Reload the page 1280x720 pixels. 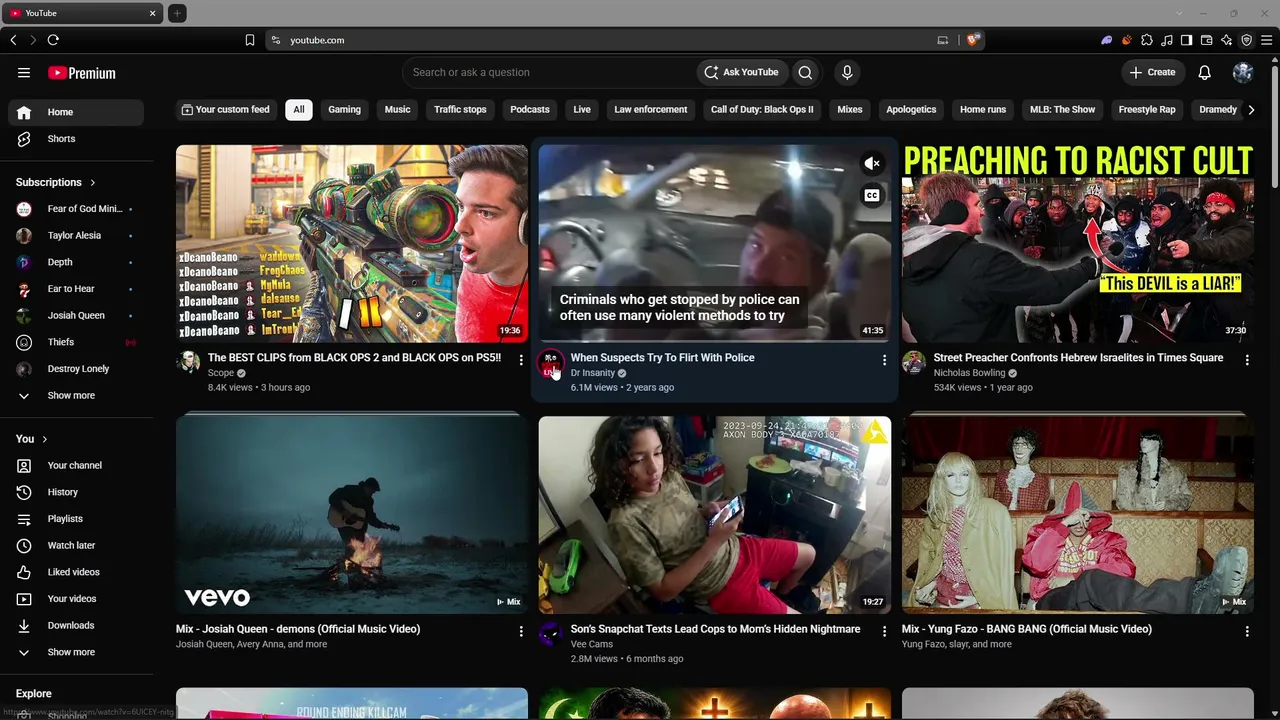tap(53, 40)
